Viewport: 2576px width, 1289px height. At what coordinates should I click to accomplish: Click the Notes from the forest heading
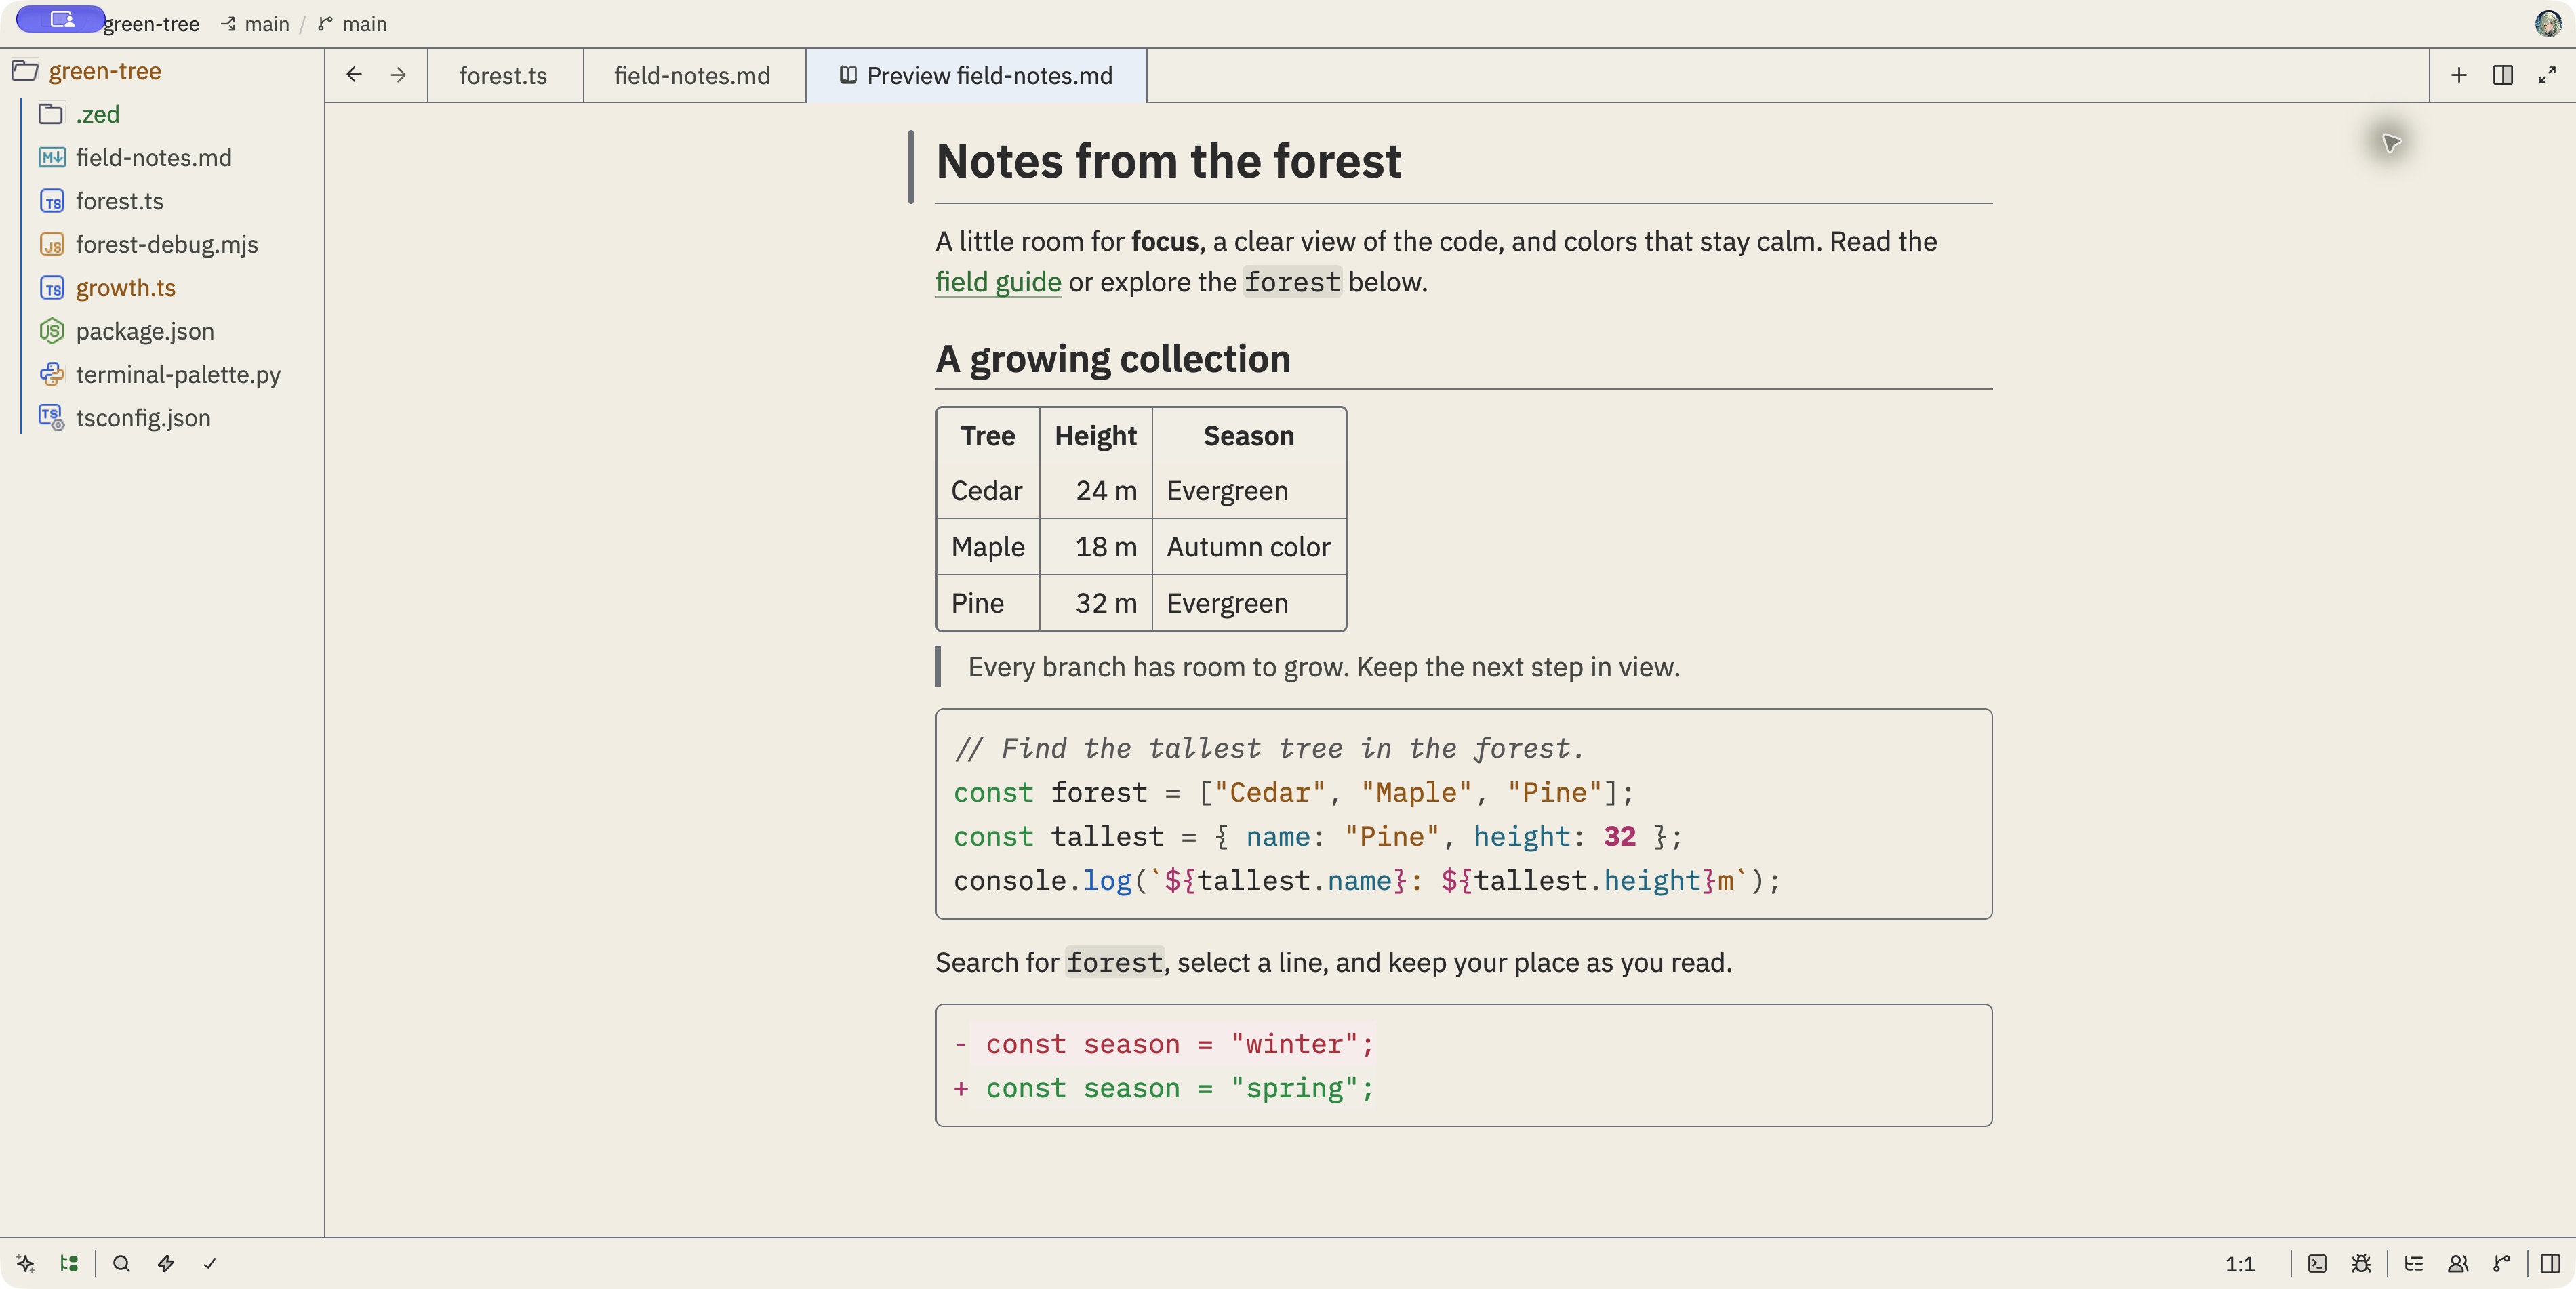coord(1168,161)
